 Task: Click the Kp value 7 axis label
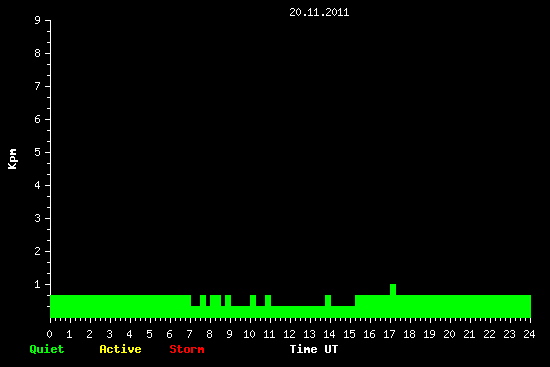[x=38, y=86]
